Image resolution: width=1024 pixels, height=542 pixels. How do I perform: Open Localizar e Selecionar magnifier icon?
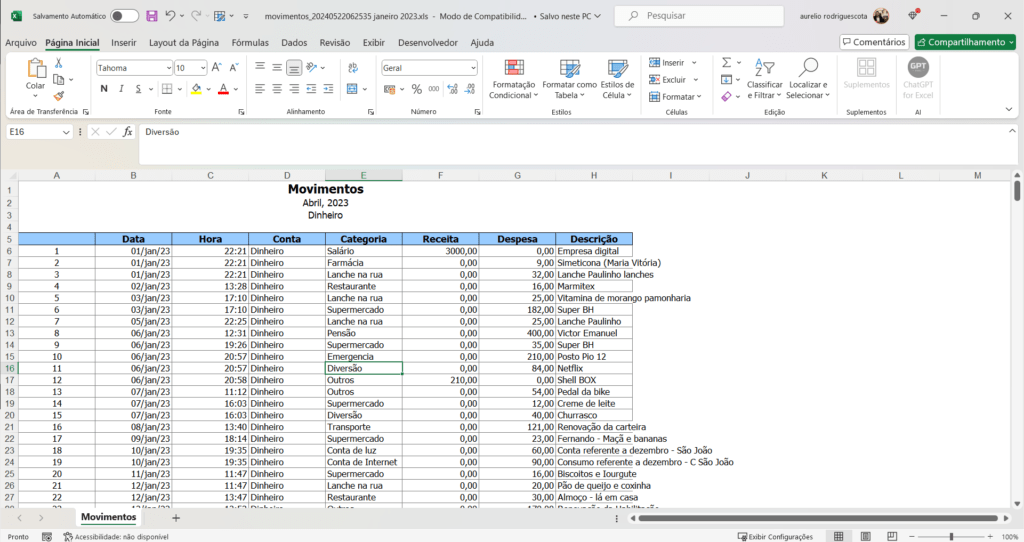(808, 67)
